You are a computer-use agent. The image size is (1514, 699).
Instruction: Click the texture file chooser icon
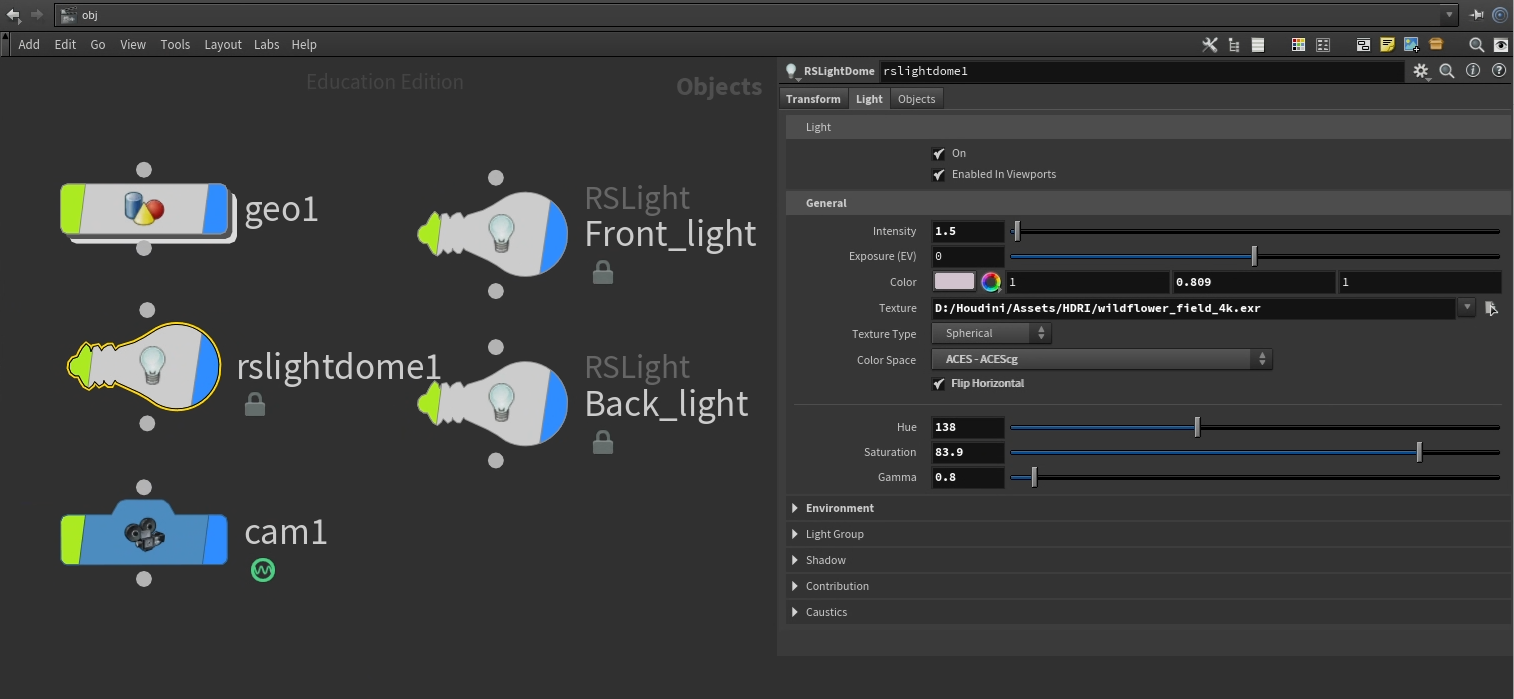pos(1491,308)
